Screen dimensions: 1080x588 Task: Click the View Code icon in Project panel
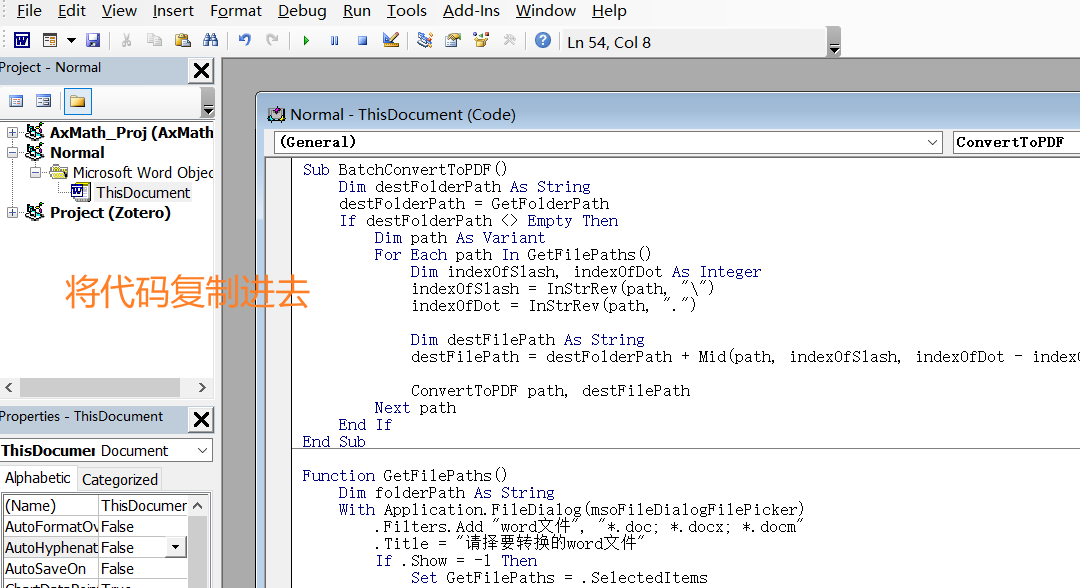click(16, 101)
